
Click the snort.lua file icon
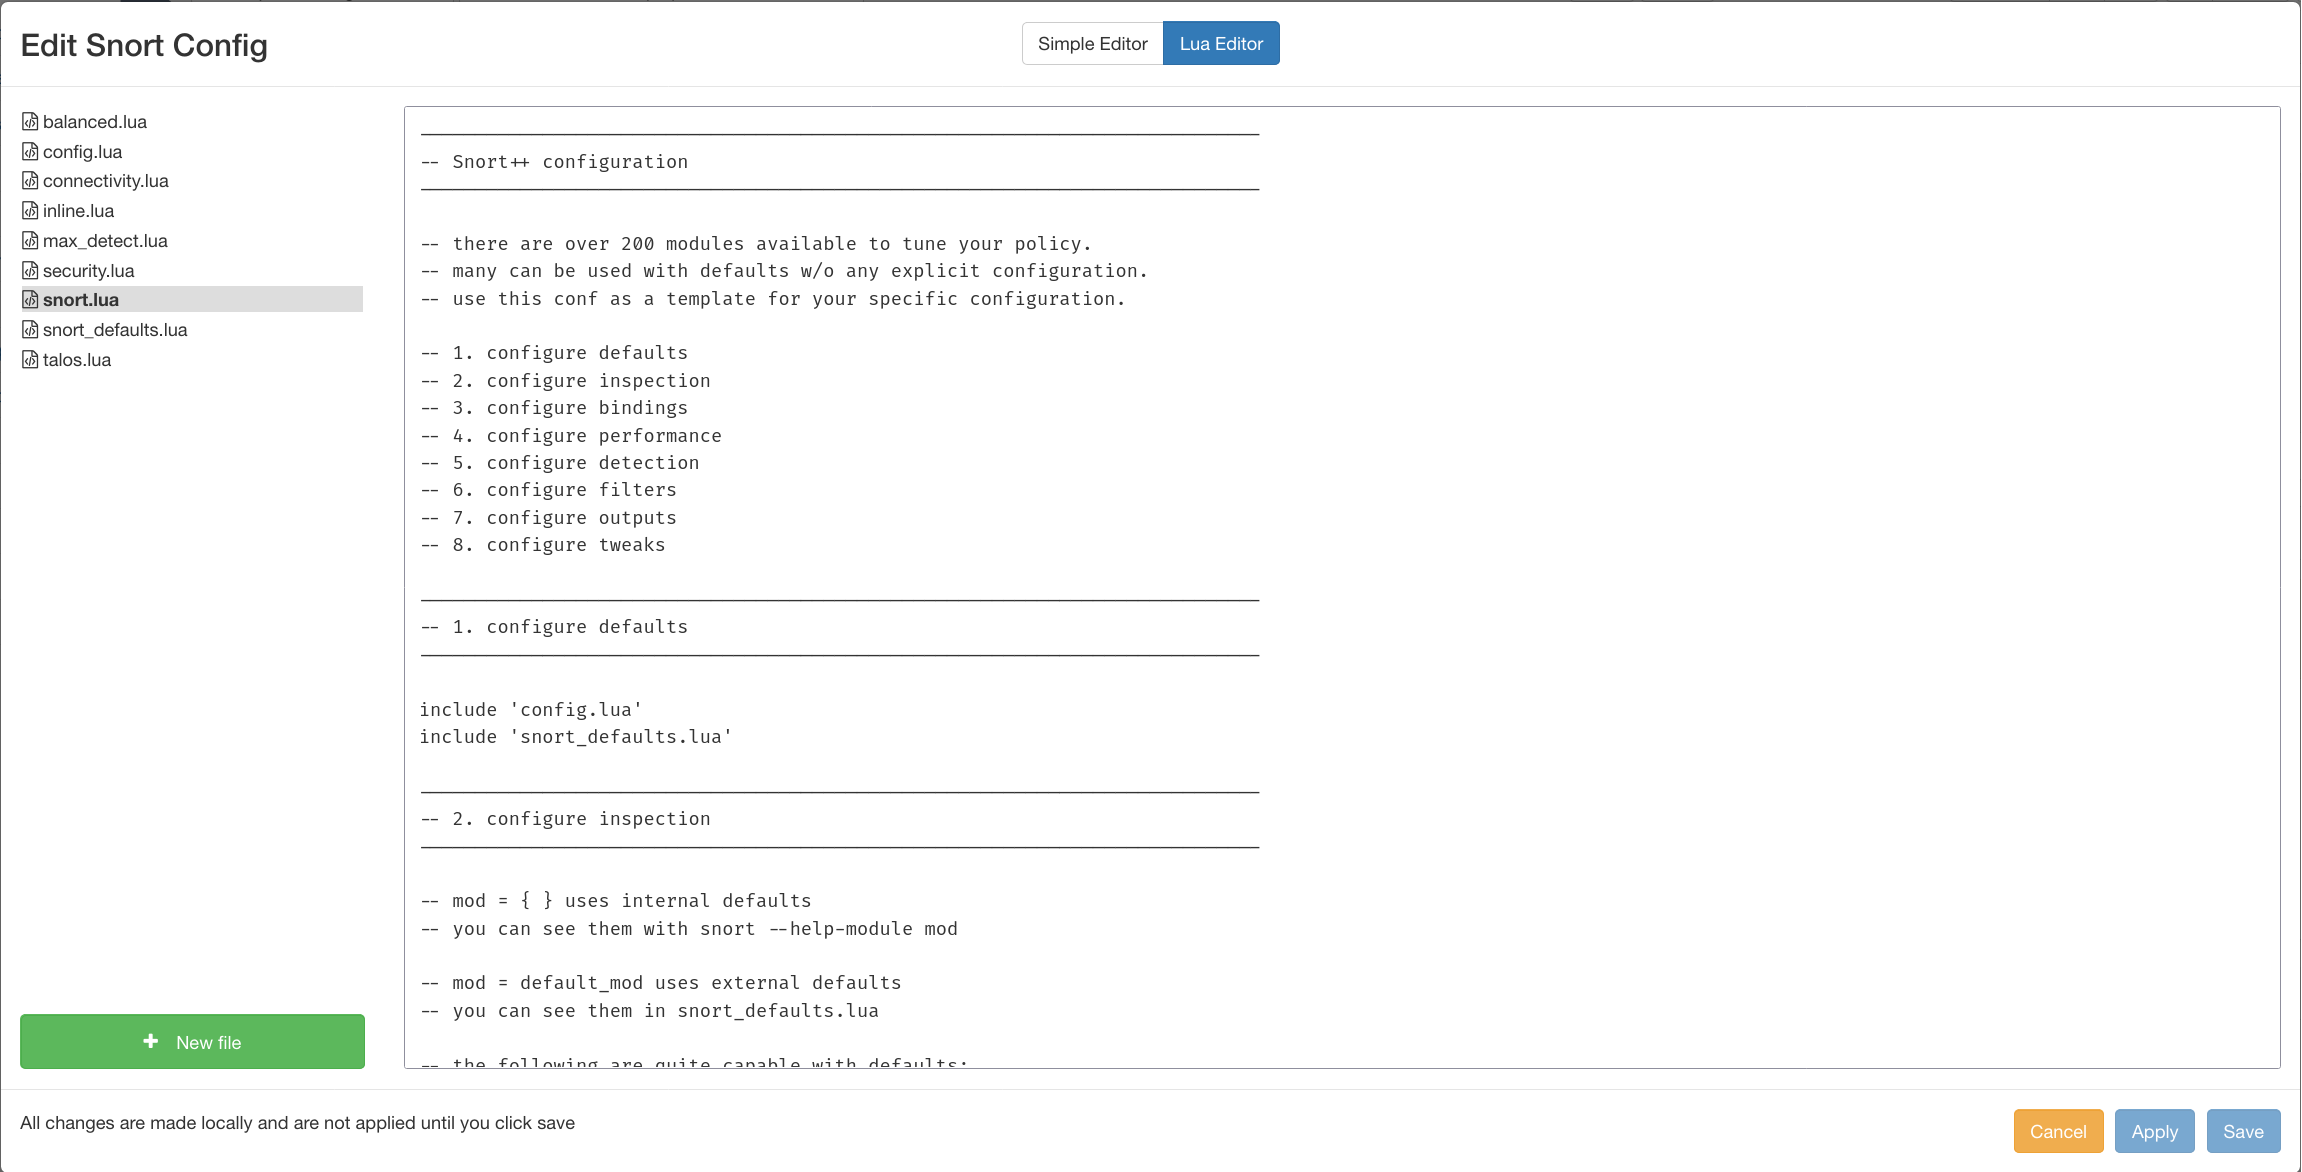pyautogui.click(x=30, y=300)
